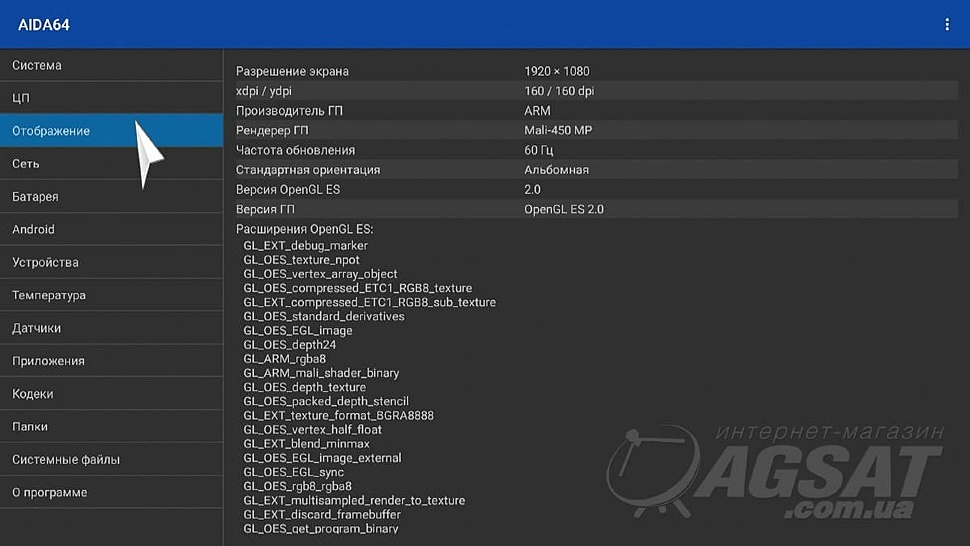970x546 pixels.
Task: Select the GL_EXT_debug_marker line
Action: tap(306, 245)
